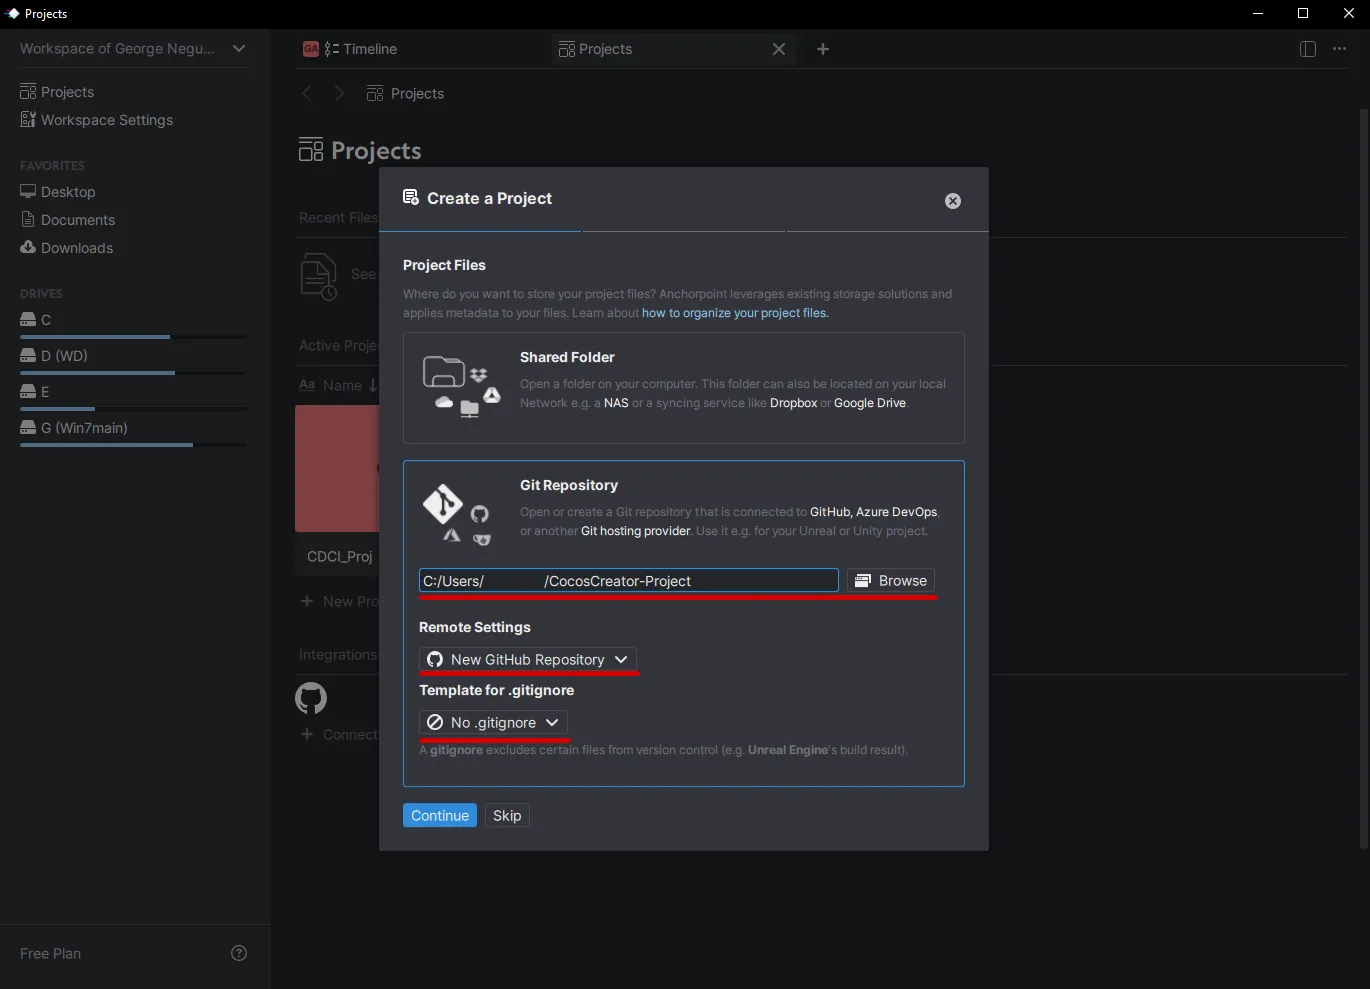
Task: Click the repository path input field
Action: [628, 580]
